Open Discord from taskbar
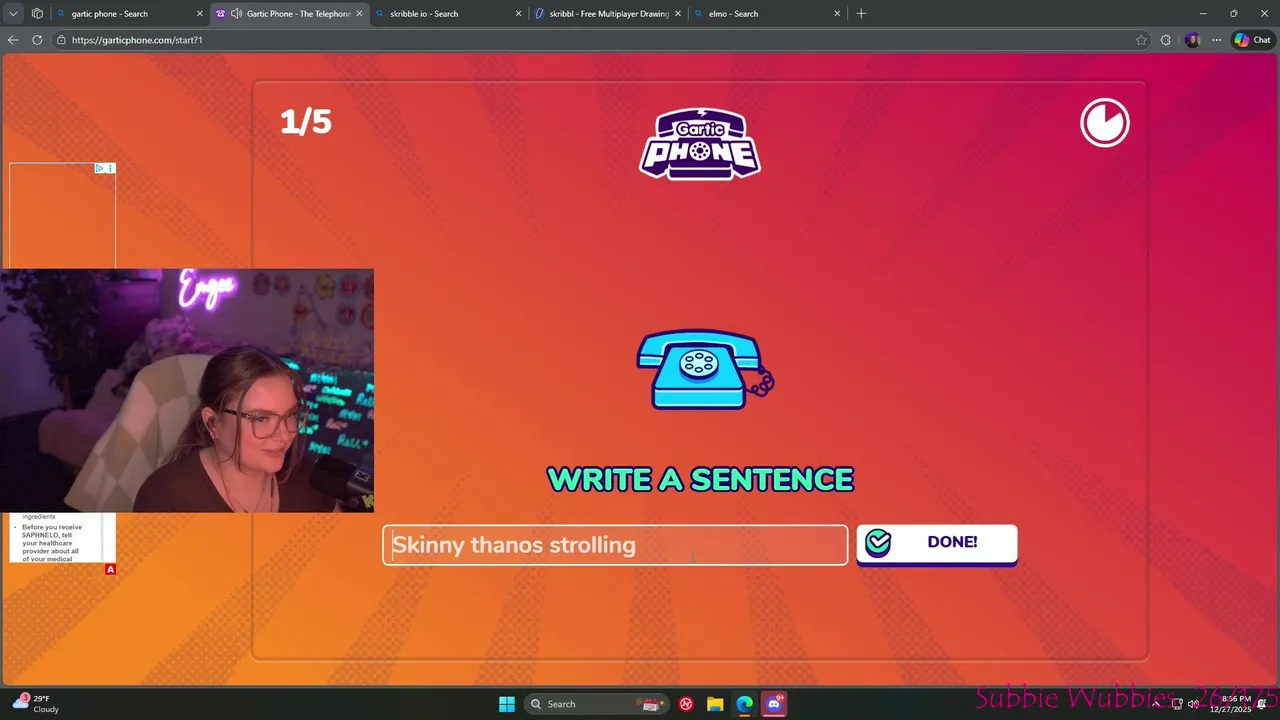The width and height of the screenshot is (1280, 720). pos(774,704)
